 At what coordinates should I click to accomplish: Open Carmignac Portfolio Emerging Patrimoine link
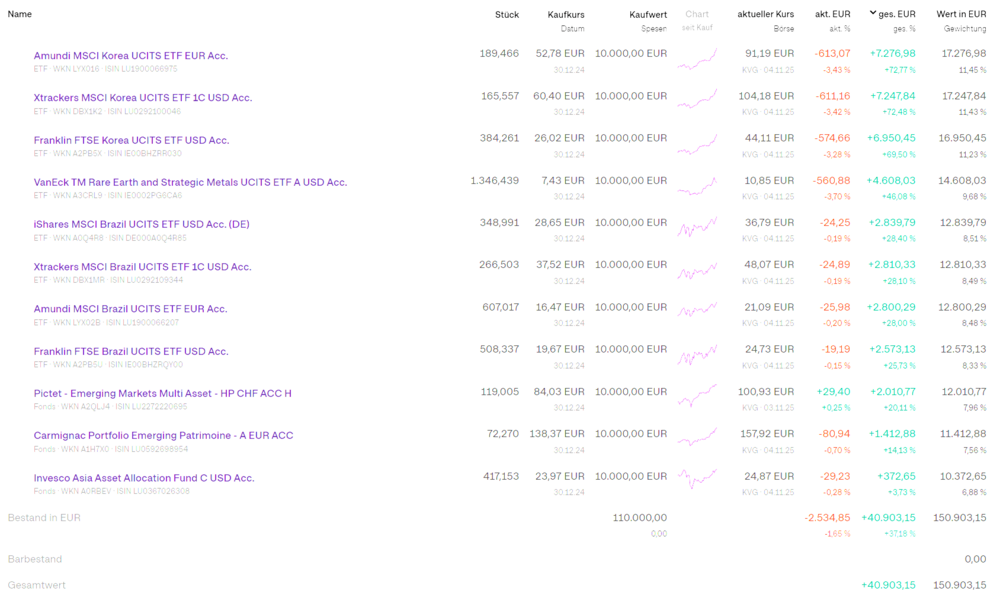[x=163, y=436]
